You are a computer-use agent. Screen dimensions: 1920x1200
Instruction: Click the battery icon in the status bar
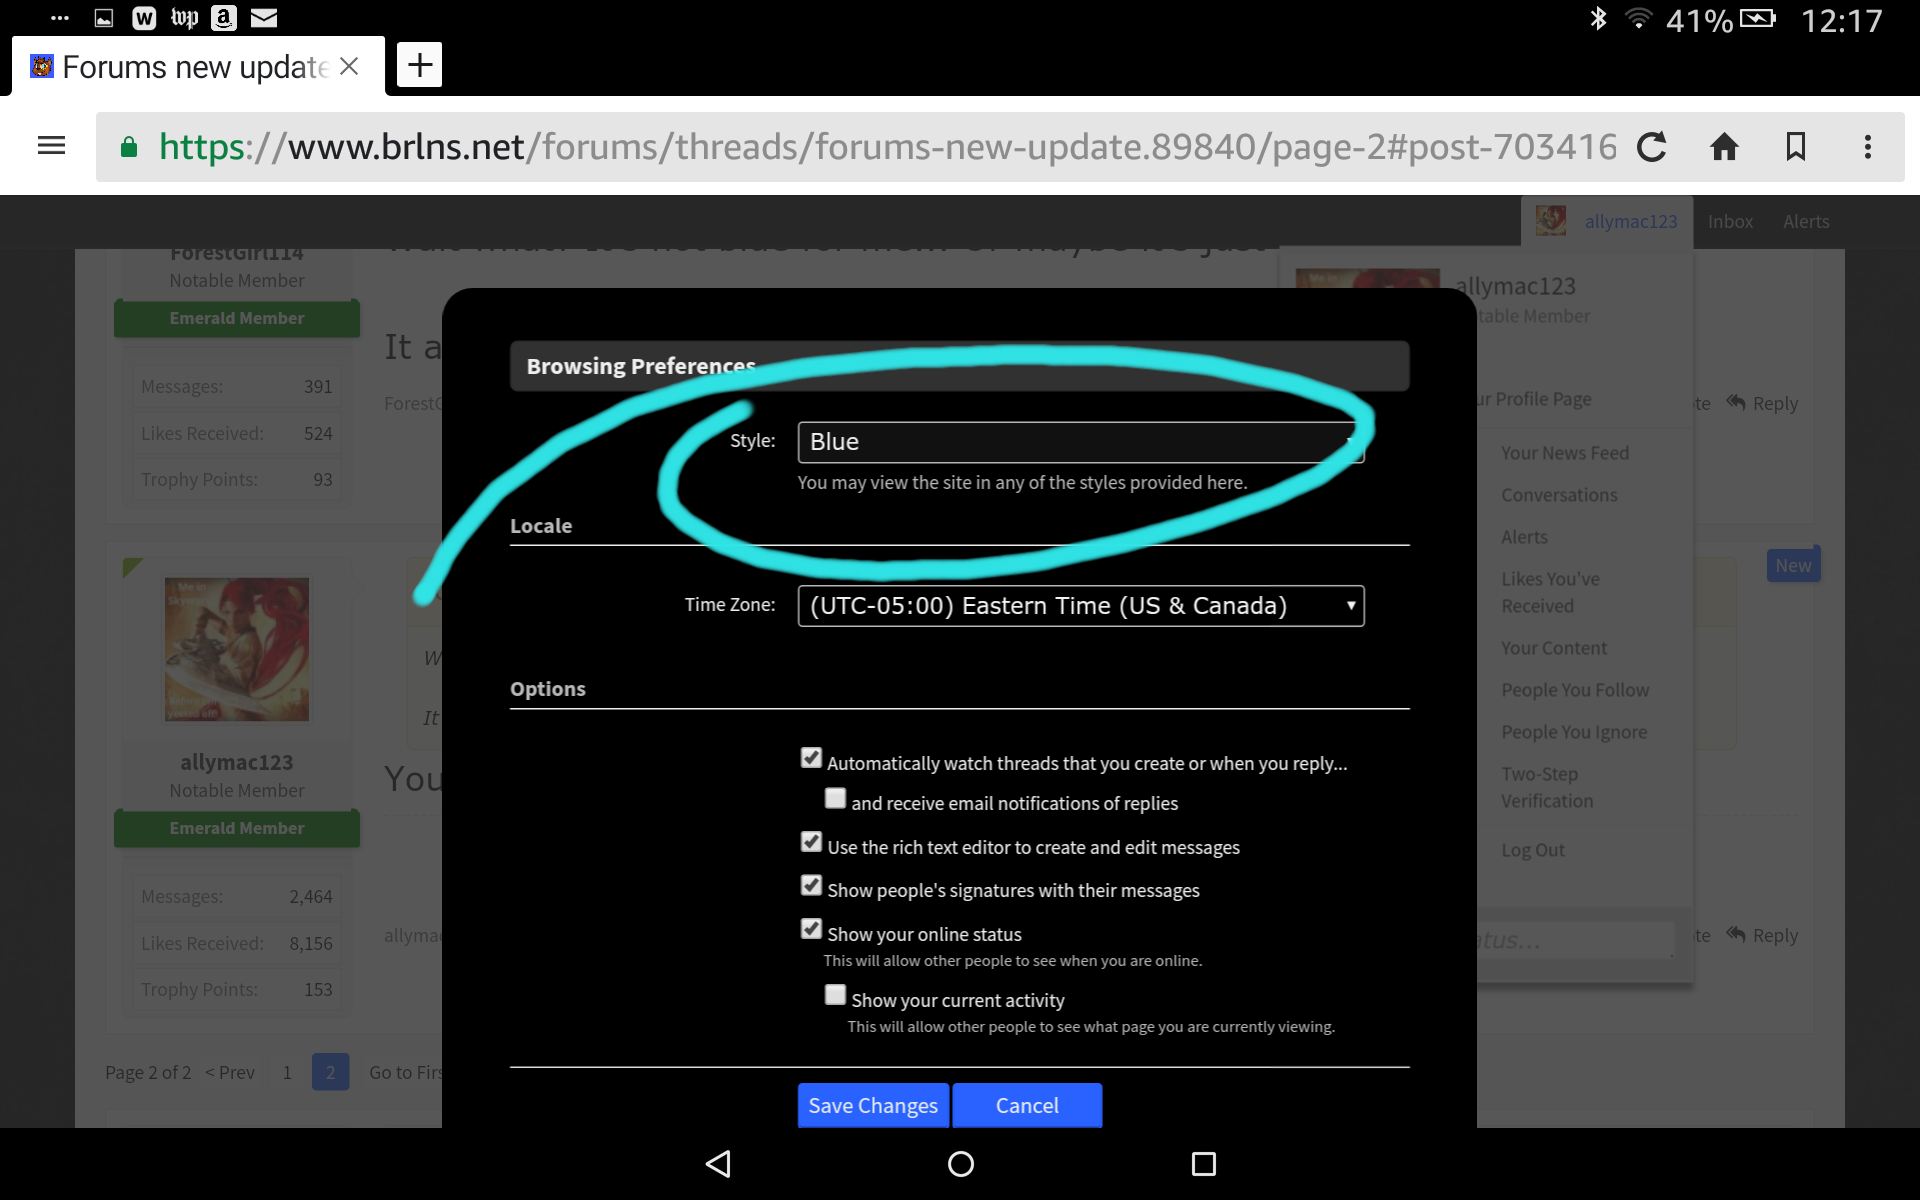pos(1757,18)
